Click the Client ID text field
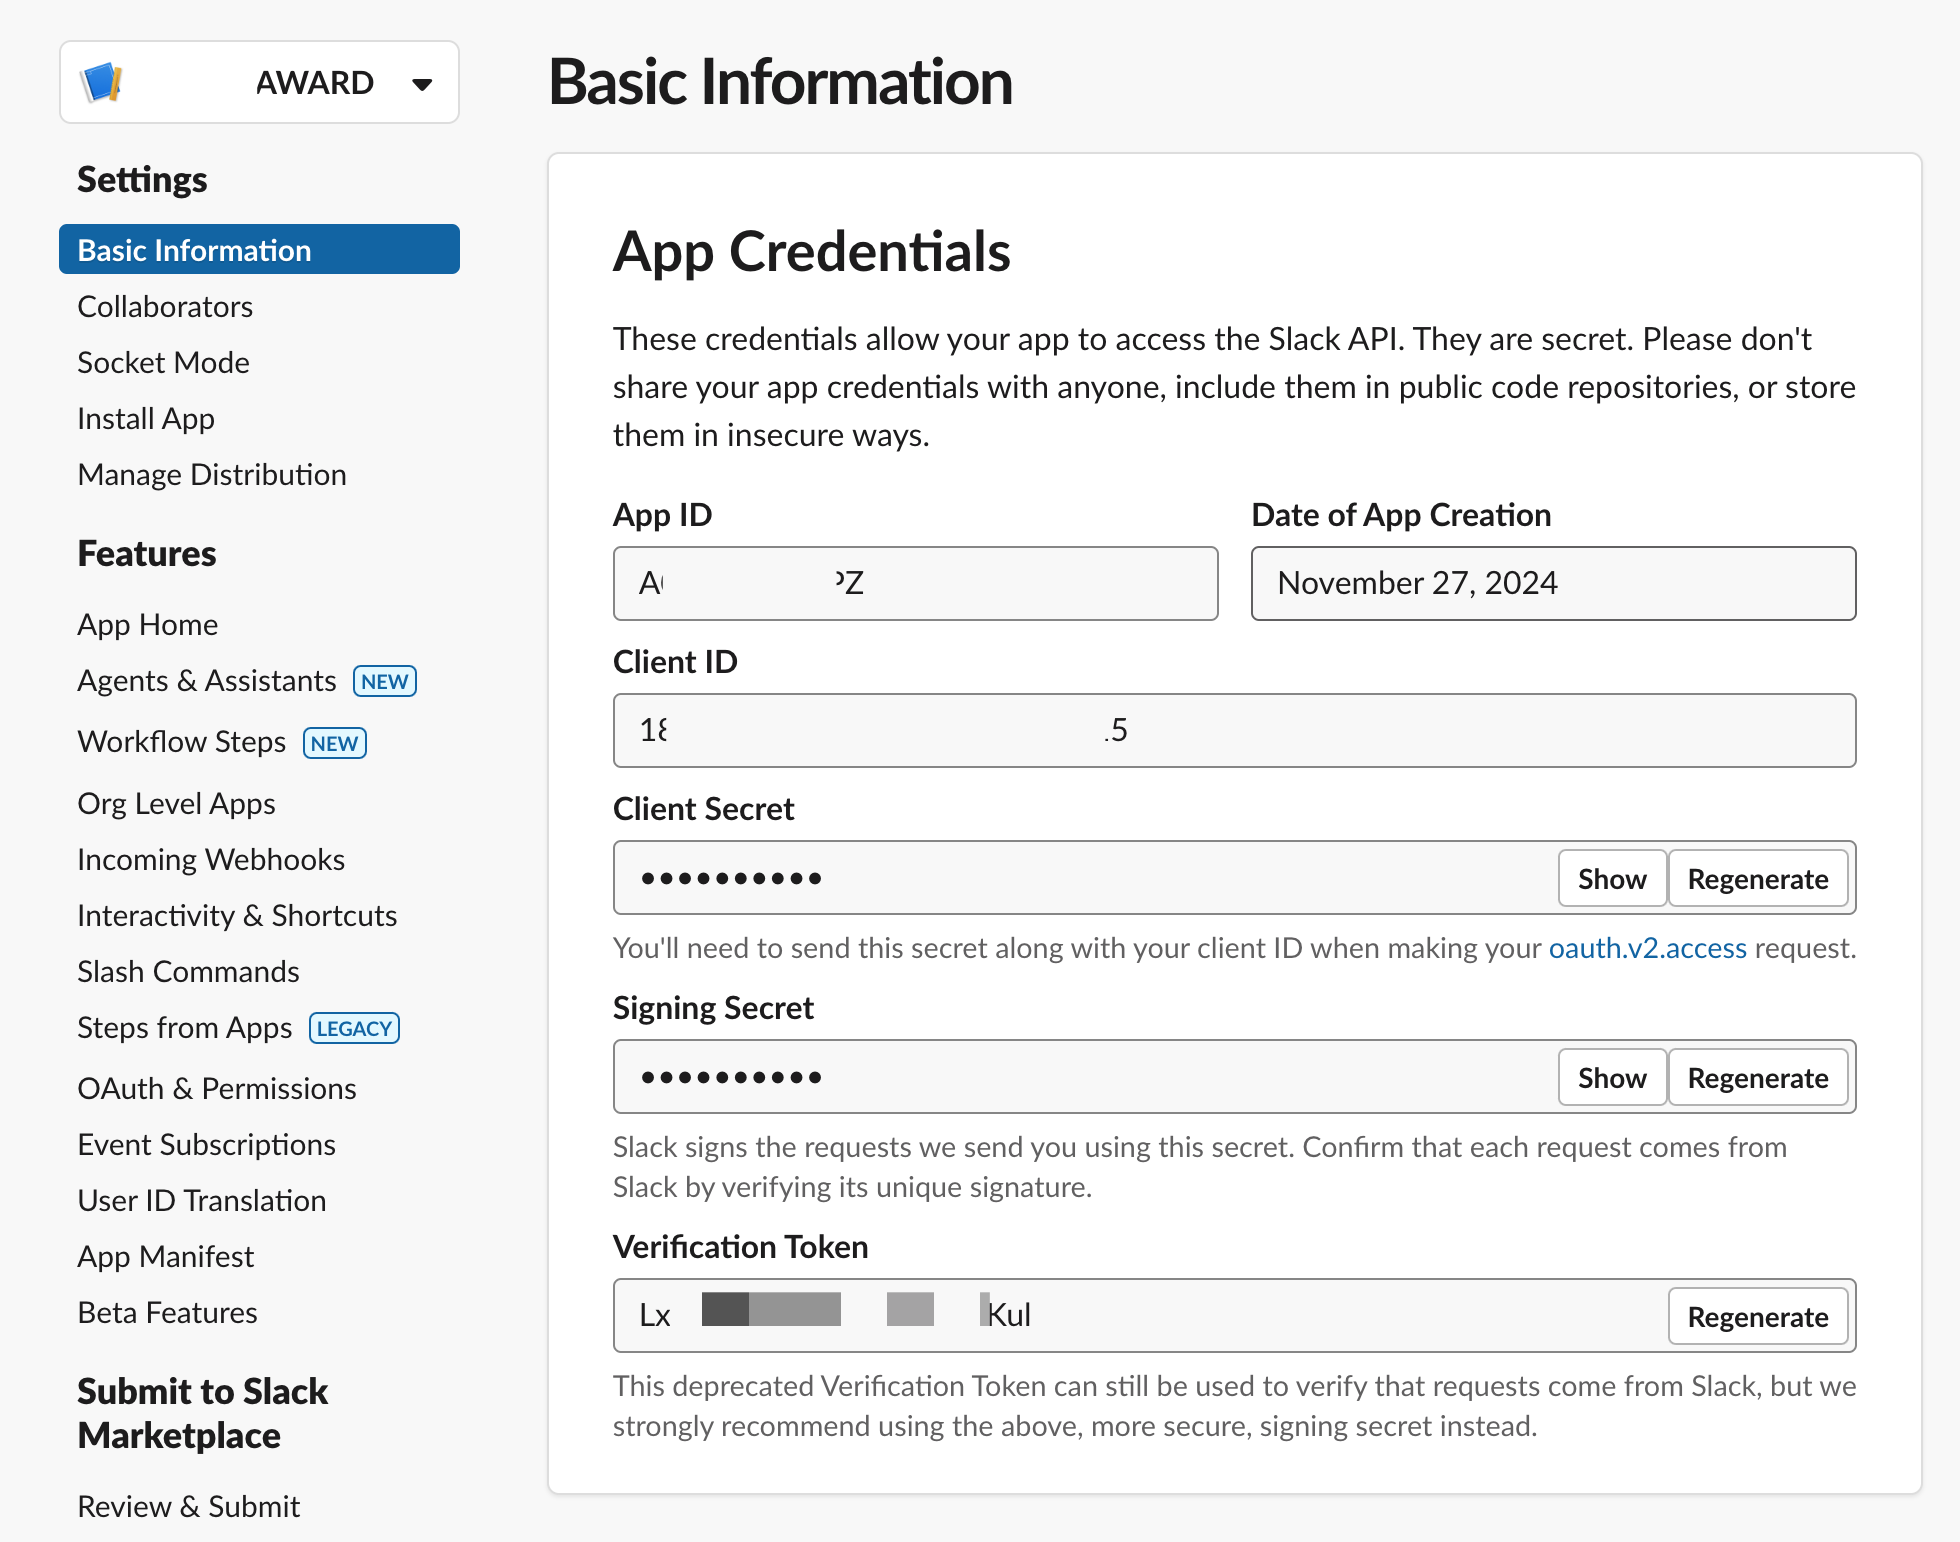Viewport: 1960px width, 1542px height. click(1233, 730)
